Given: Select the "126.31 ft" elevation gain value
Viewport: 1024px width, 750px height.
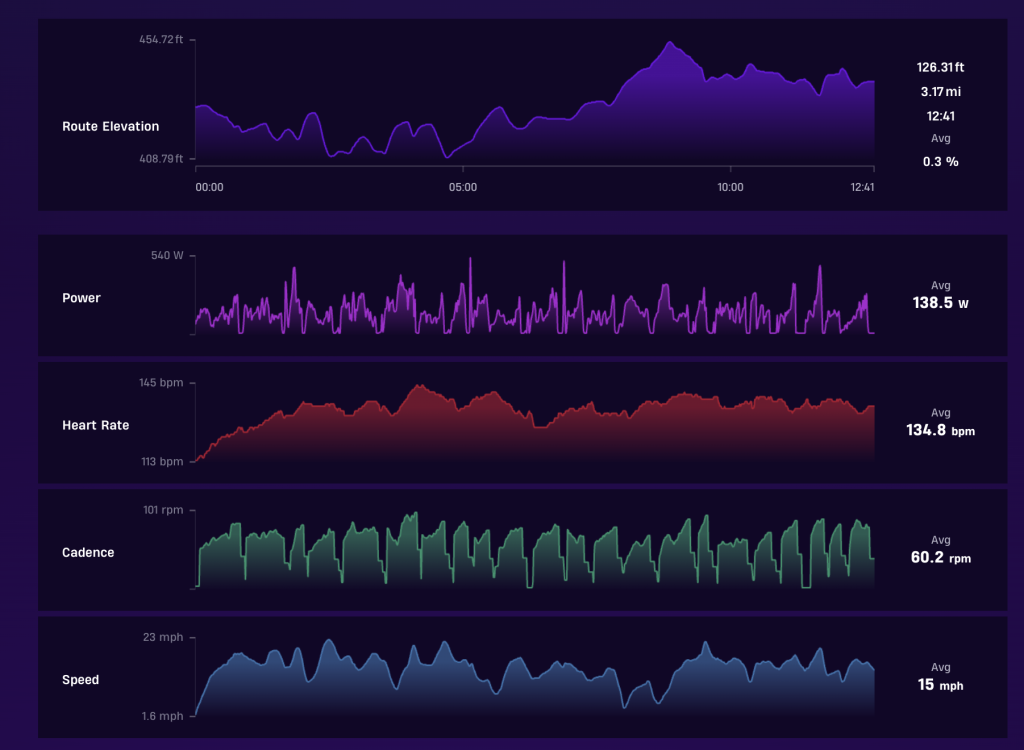Looking at the screenshot, I should point(940,67).
